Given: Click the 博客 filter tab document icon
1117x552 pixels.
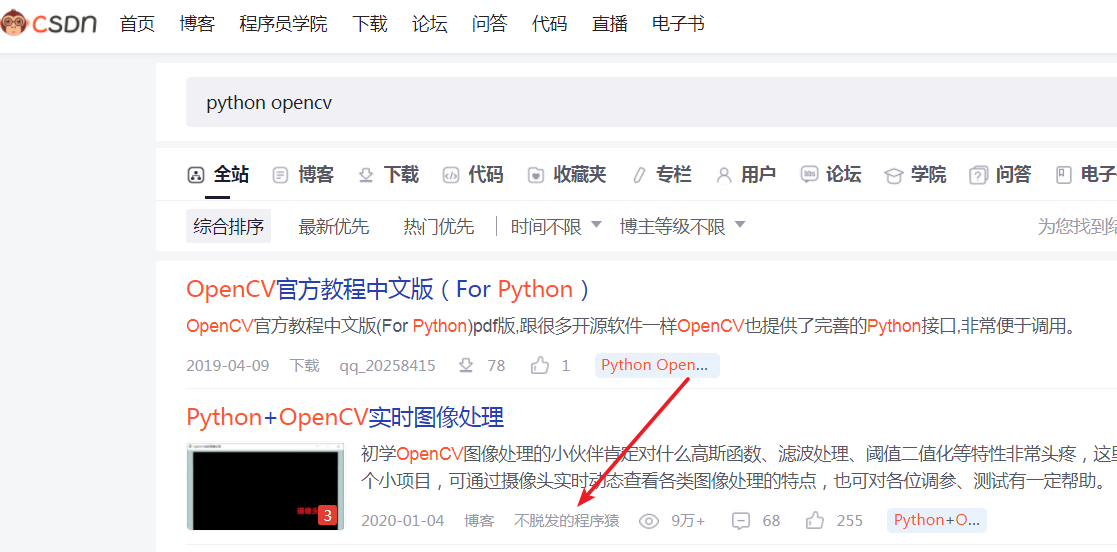Looking at the screenshot, I should point(281,175).
